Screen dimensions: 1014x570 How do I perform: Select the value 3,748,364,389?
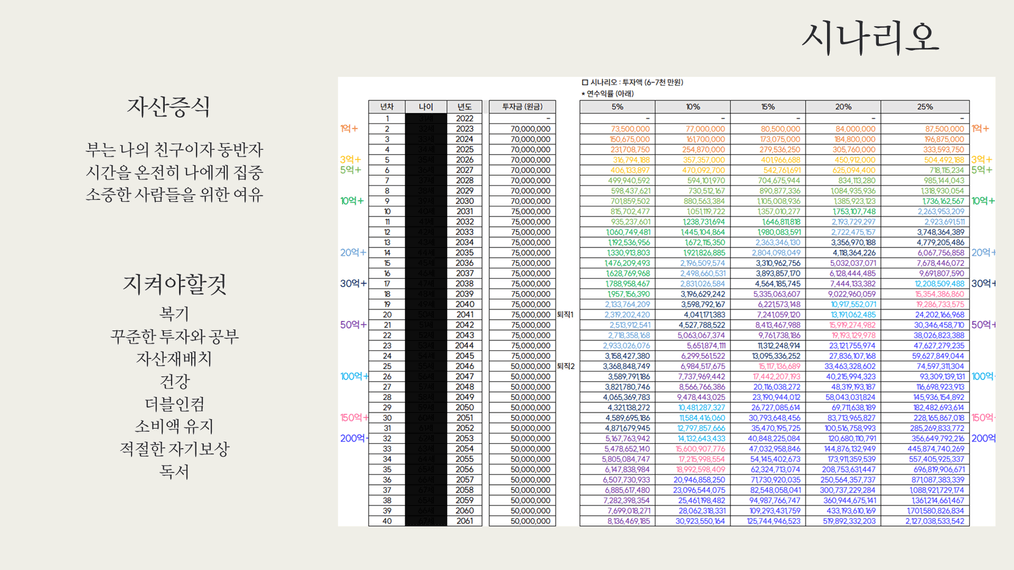pos(940,232)
